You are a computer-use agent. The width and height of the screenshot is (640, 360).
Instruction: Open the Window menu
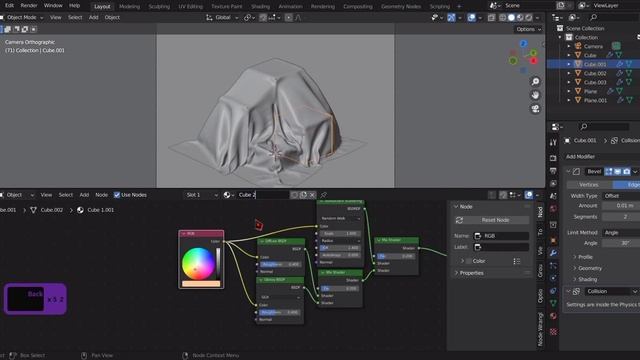click(53, 6)
